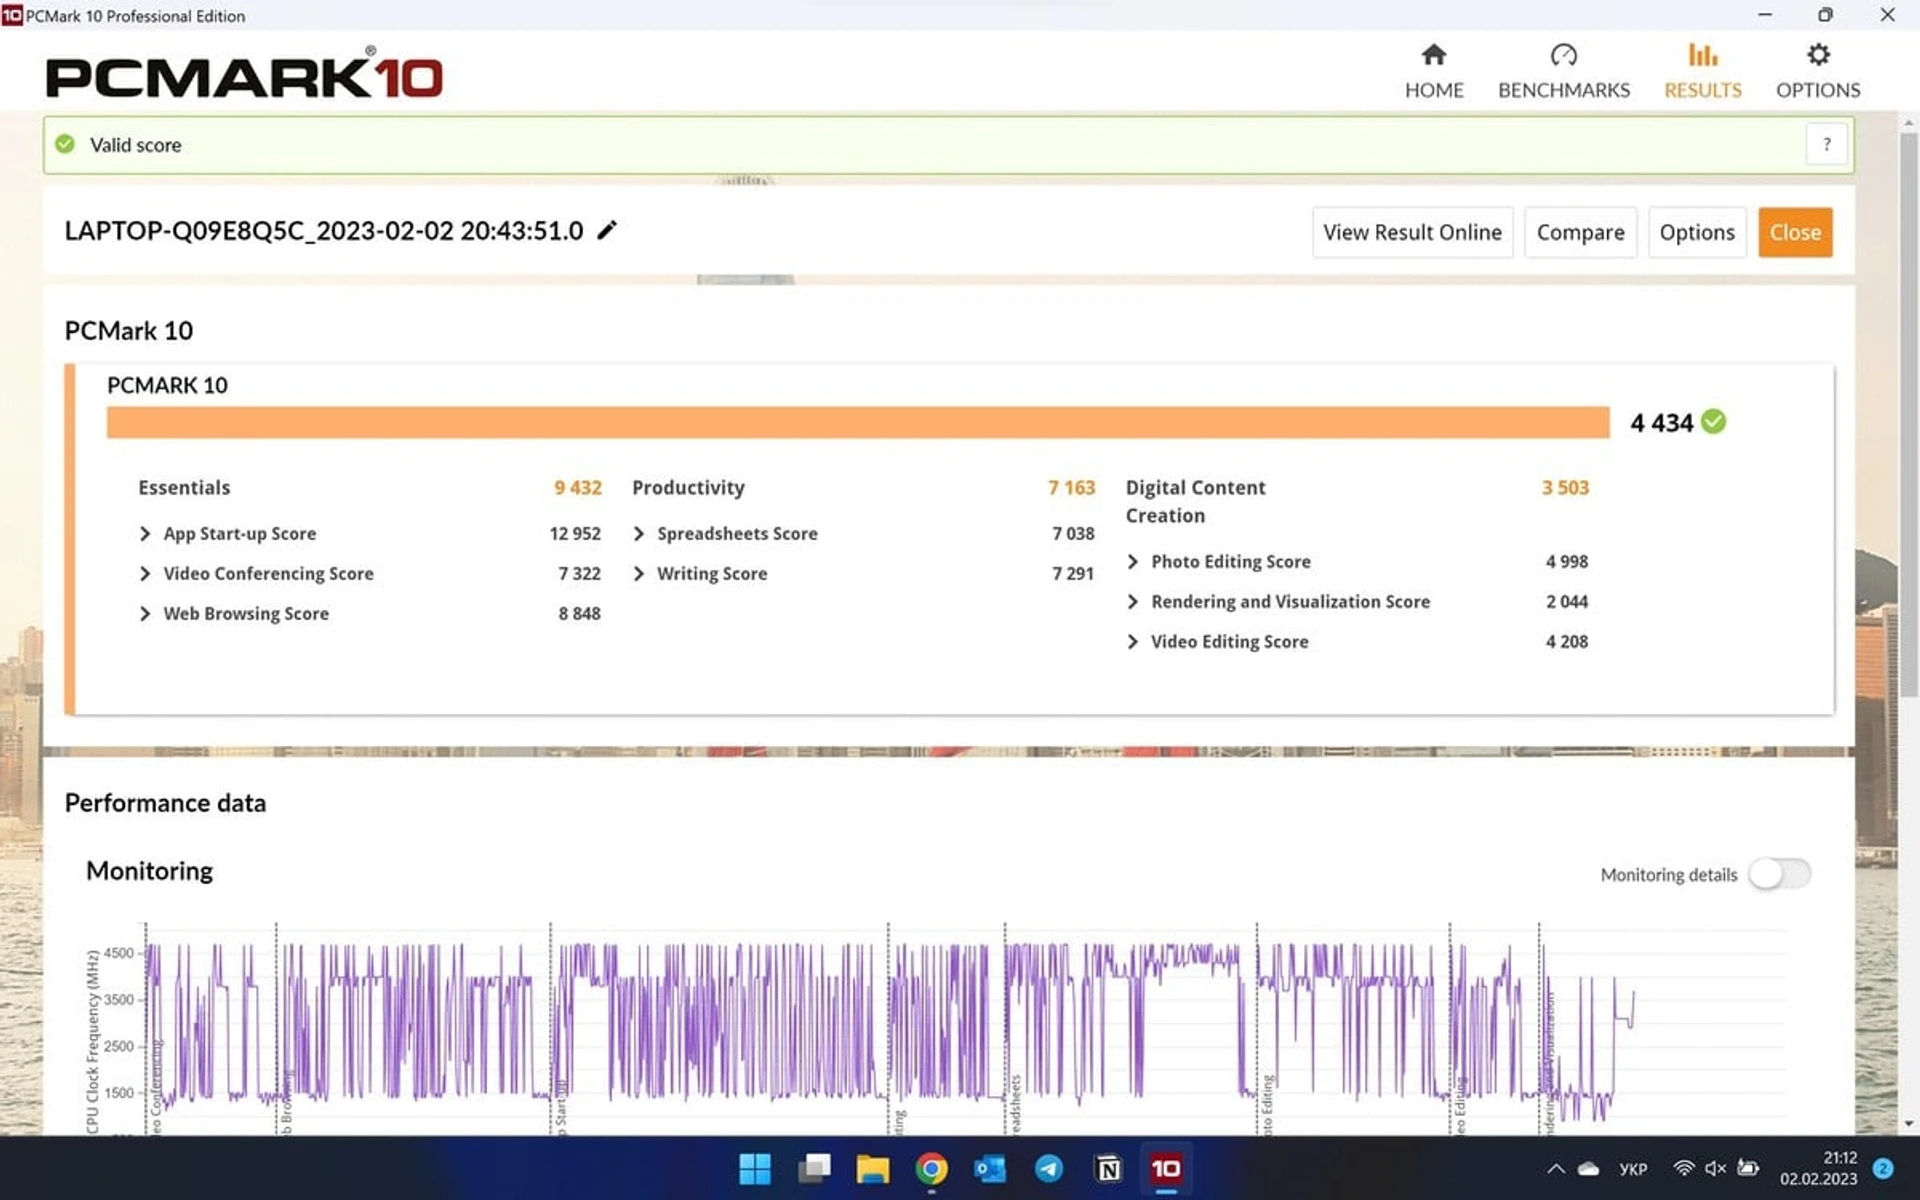Open the Home tab
The width and height of the screenshot is (1920, 1200).
click(1434, 71)
